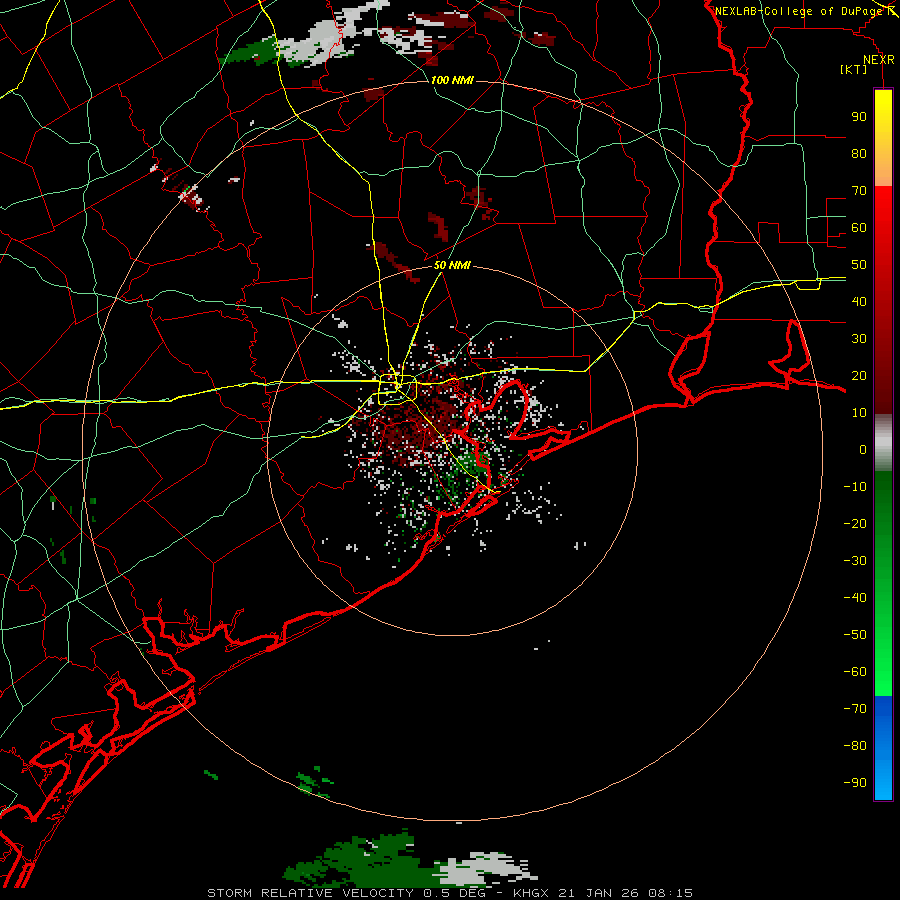
Task: Click the '100 NMI' range ring label
Action: click(452, 80)
